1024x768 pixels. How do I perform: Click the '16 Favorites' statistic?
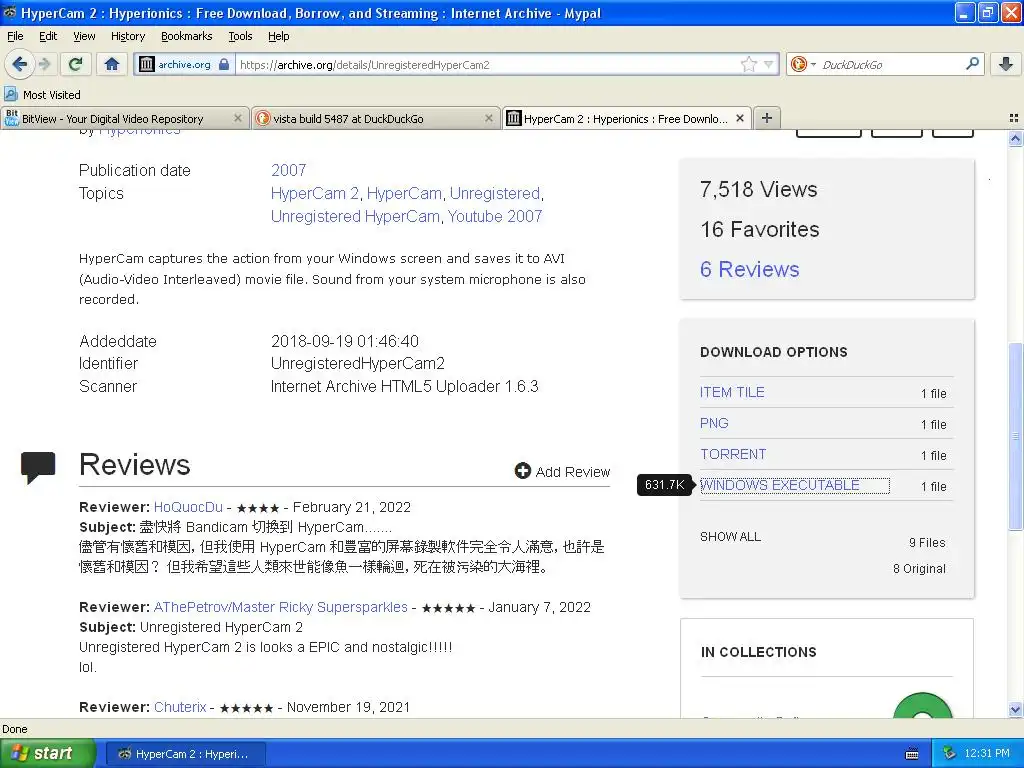[x=760, y=229]
